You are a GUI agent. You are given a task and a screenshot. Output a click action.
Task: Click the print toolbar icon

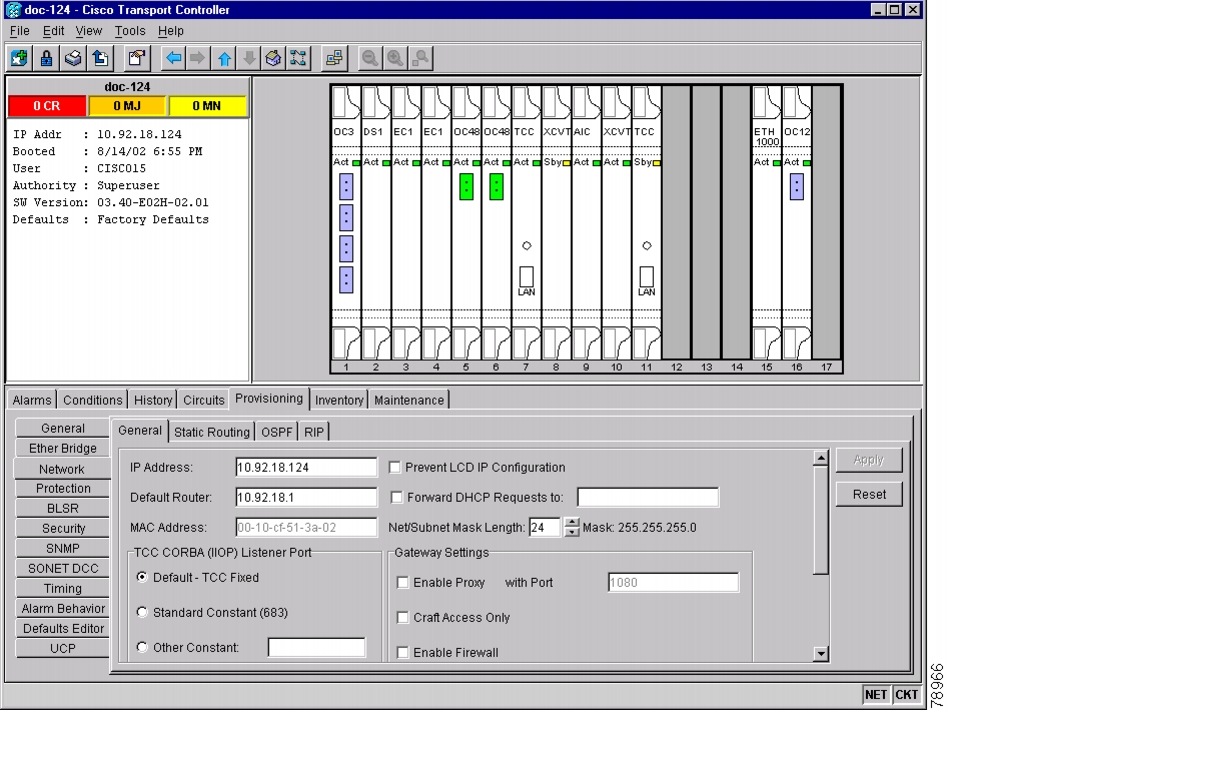(x=73, y=58)
